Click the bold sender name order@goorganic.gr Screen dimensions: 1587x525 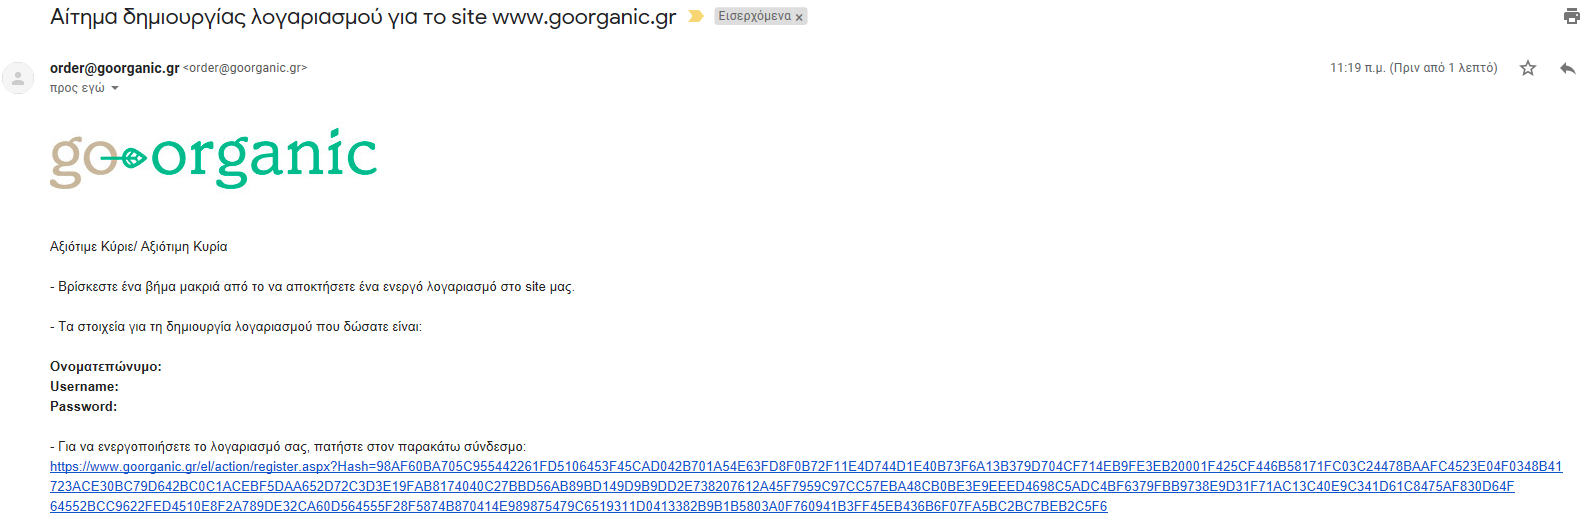point(115,68)
